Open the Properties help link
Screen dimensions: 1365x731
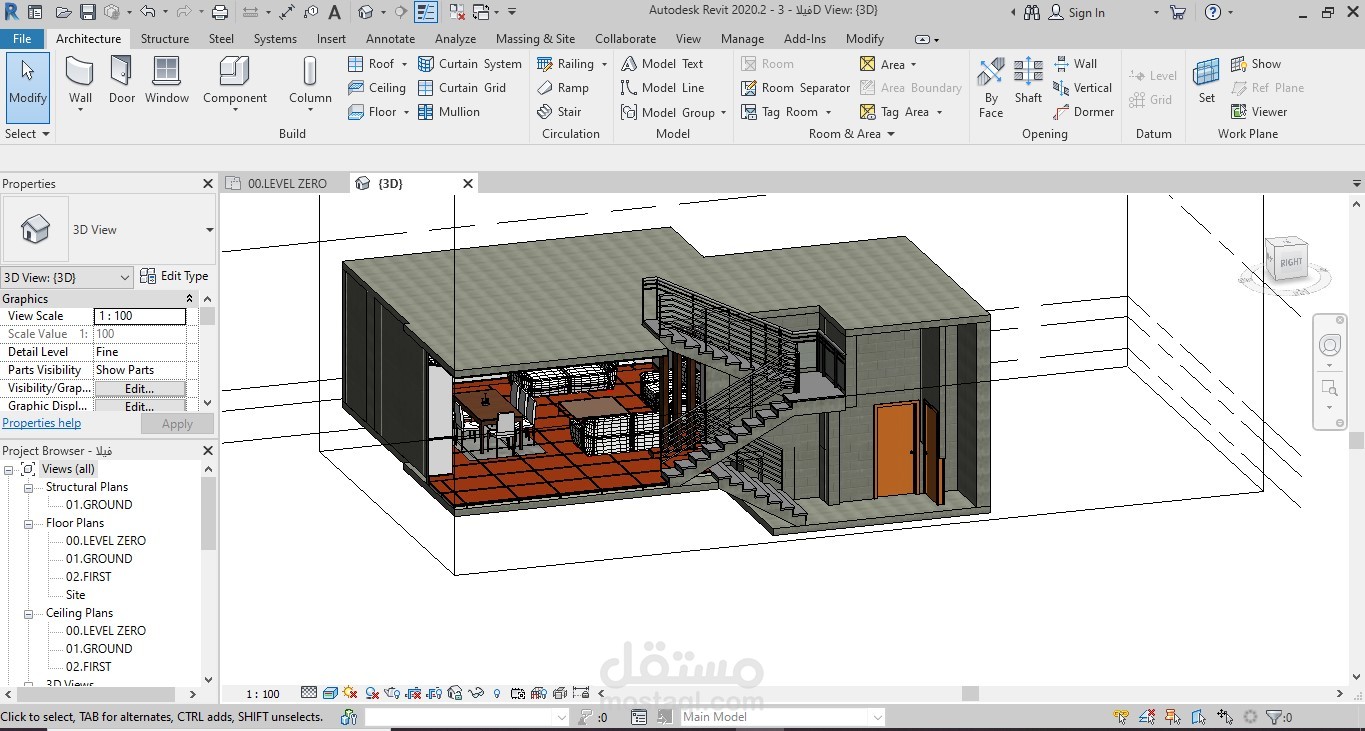(x=41, y=423)
